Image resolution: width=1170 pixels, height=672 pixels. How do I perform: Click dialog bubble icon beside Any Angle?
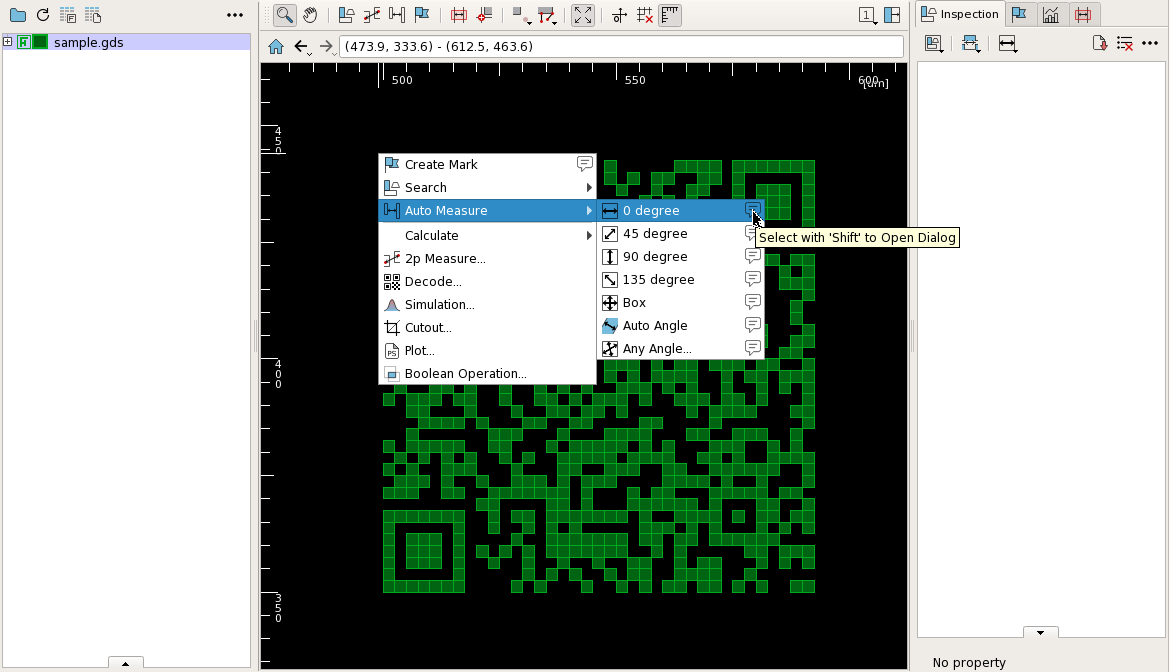click(x=753, y=348)
